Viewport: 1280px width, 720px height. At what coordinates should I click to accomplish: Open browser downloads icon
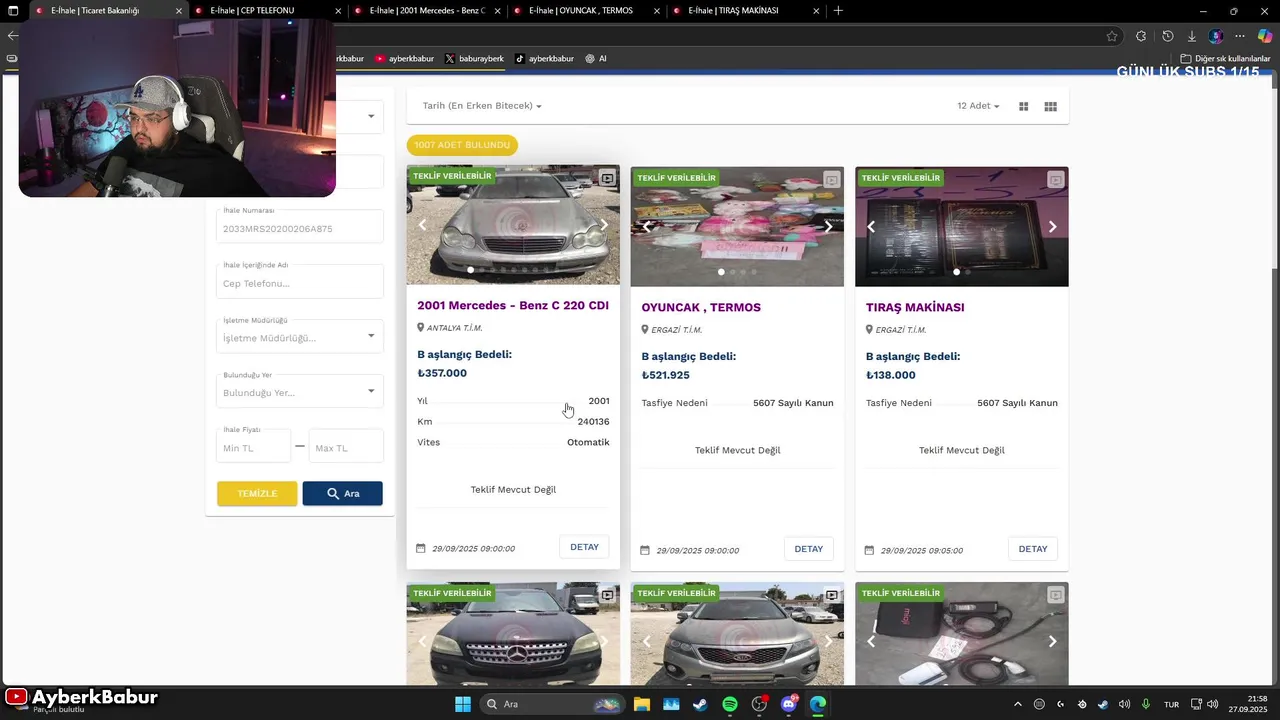click(1191, 36)
